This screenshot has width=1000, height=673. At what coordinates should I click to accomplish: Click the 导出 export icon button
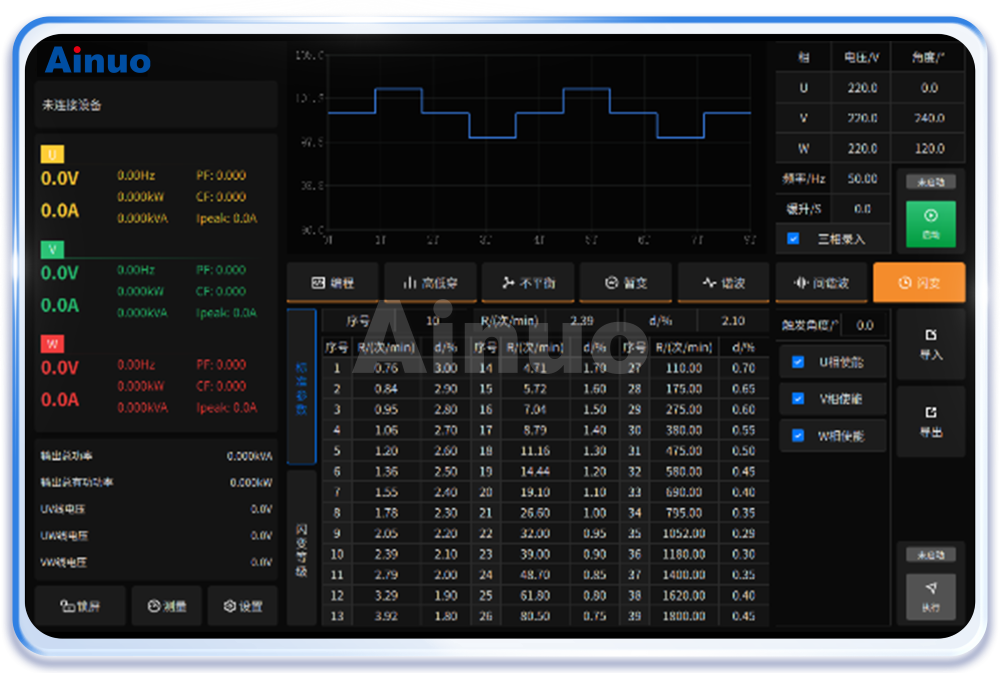pos(930,422)
